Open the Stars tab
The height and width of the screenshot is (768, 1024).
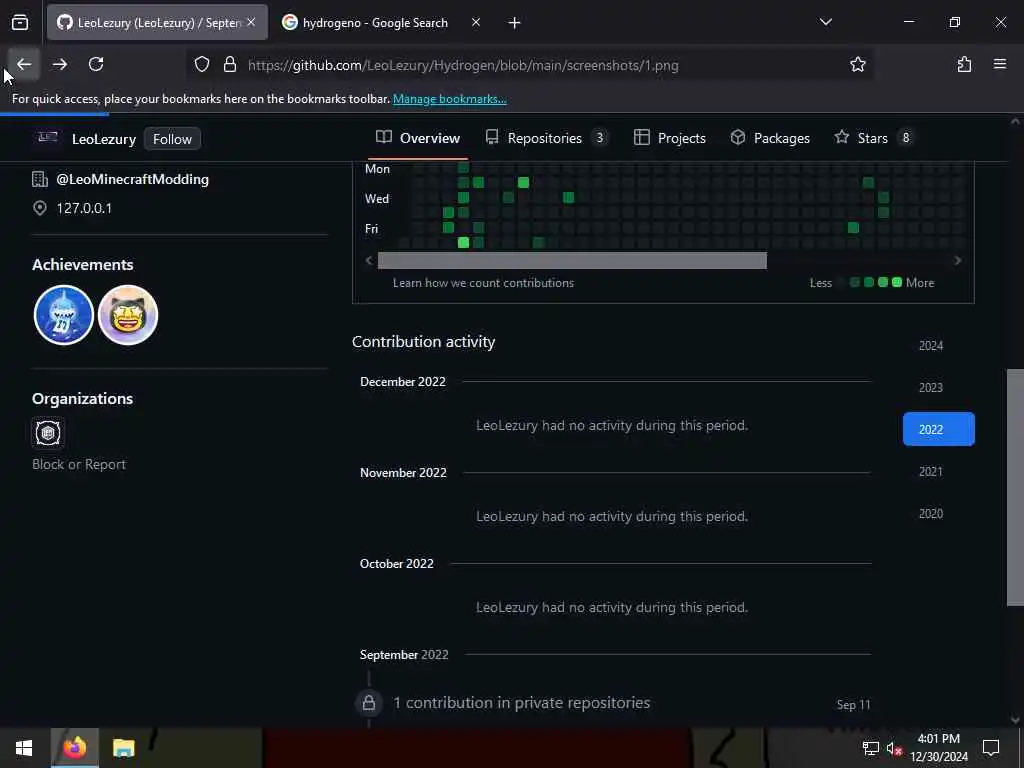coord(873,138)
